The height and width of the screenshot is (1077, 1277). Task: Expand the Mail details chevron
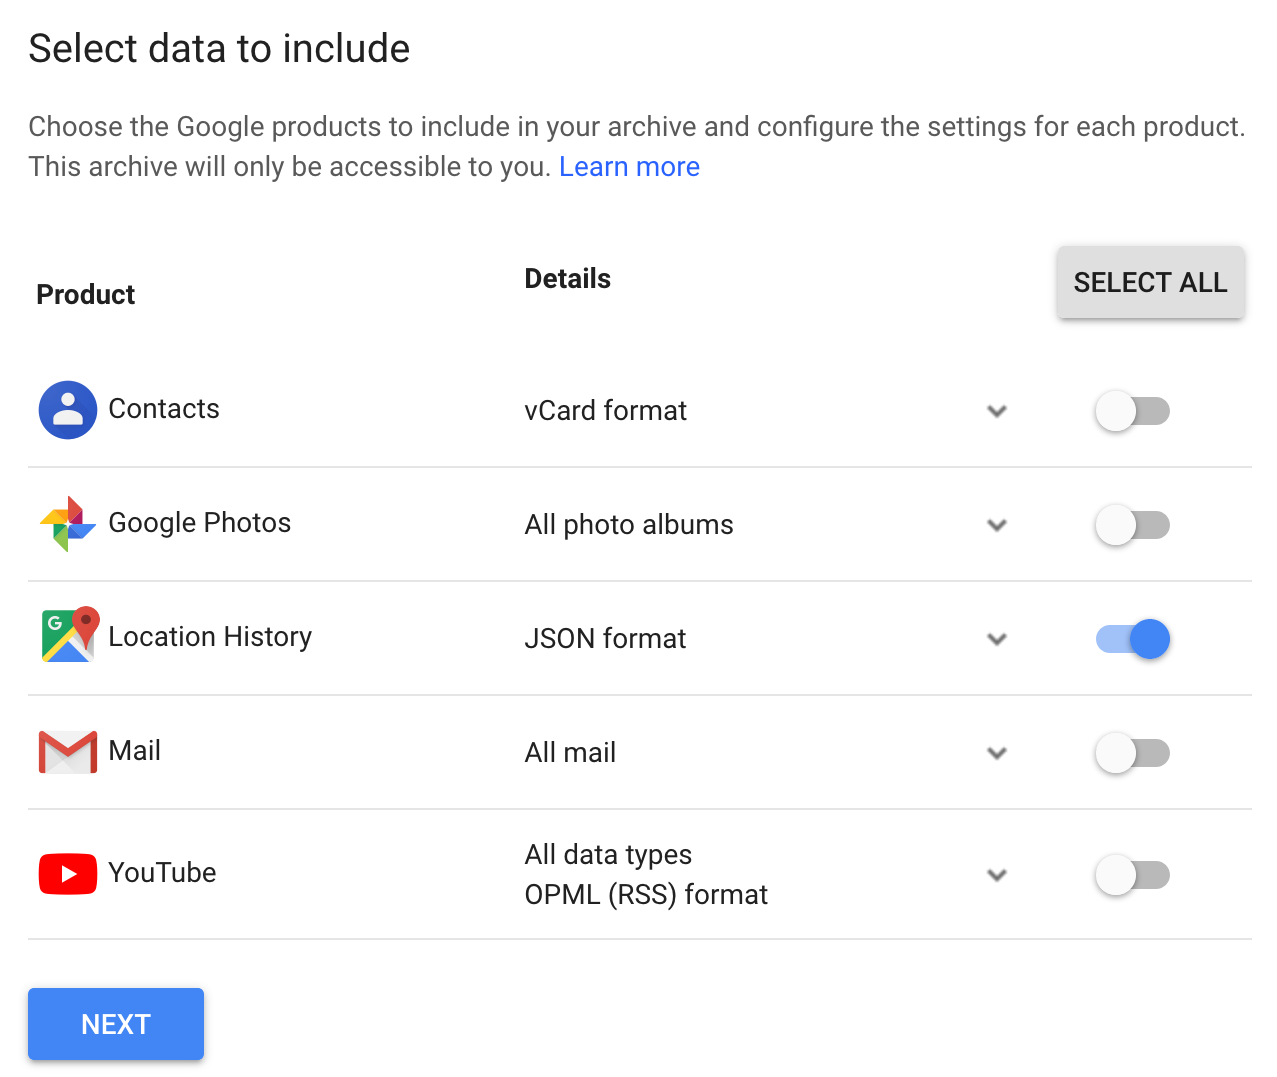coord(997,753)
